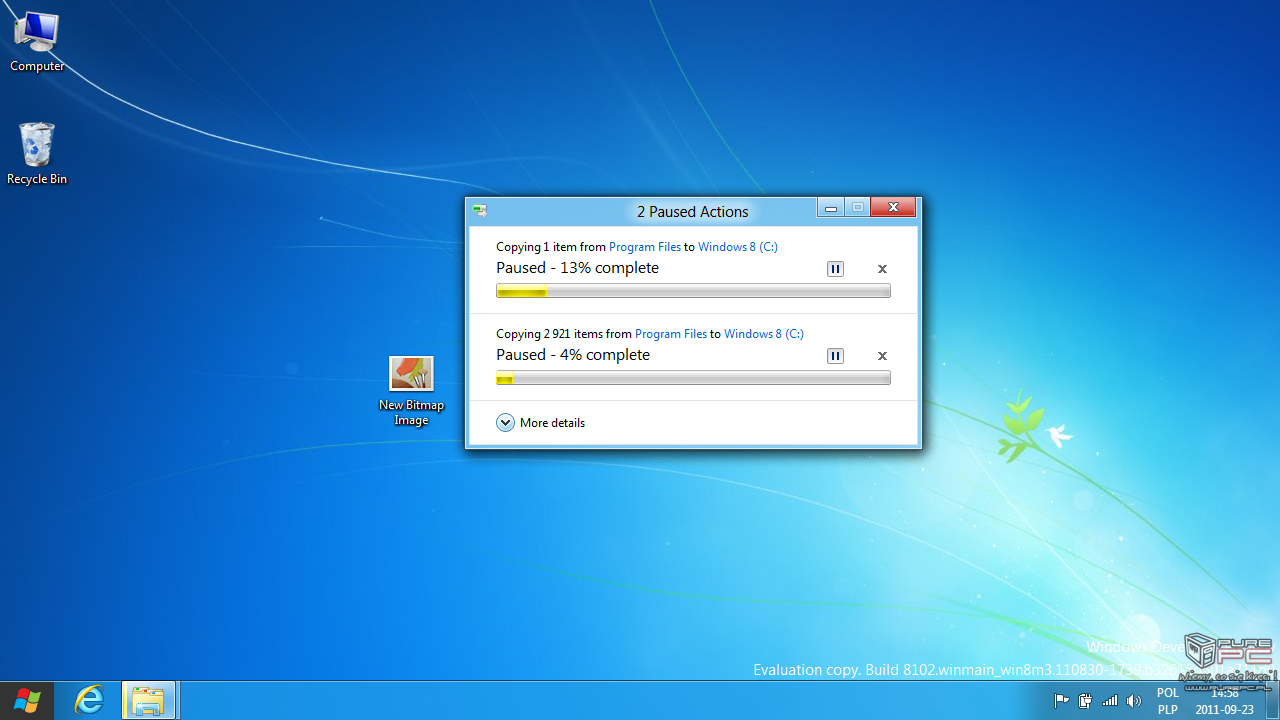This screenshot has height=720, width=1280.
Task: Open Action Center flag tray icon
Action: pos(1062,701)
